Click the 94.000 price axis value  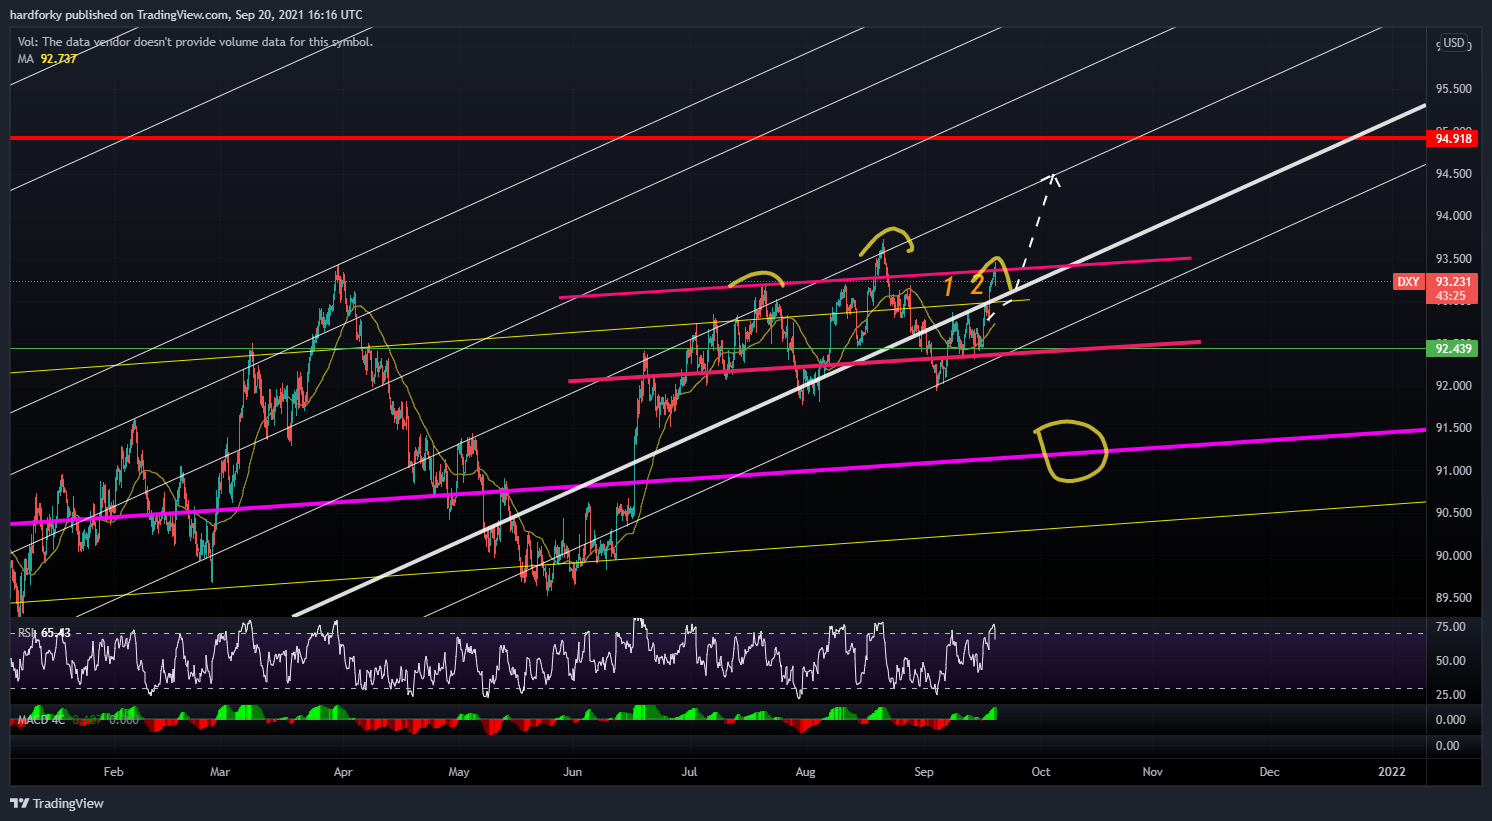pos(1453,216)
